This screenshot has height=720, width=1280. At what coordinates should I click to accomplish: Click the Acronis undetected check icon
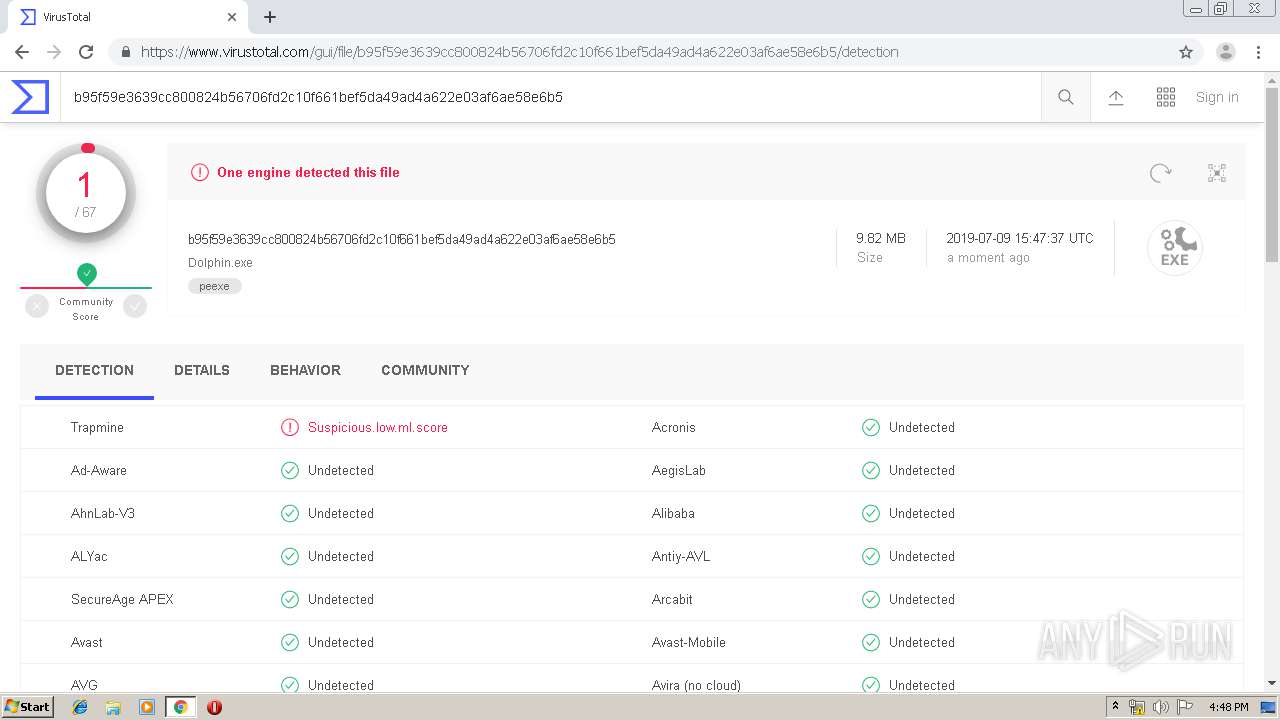point(871,427)
